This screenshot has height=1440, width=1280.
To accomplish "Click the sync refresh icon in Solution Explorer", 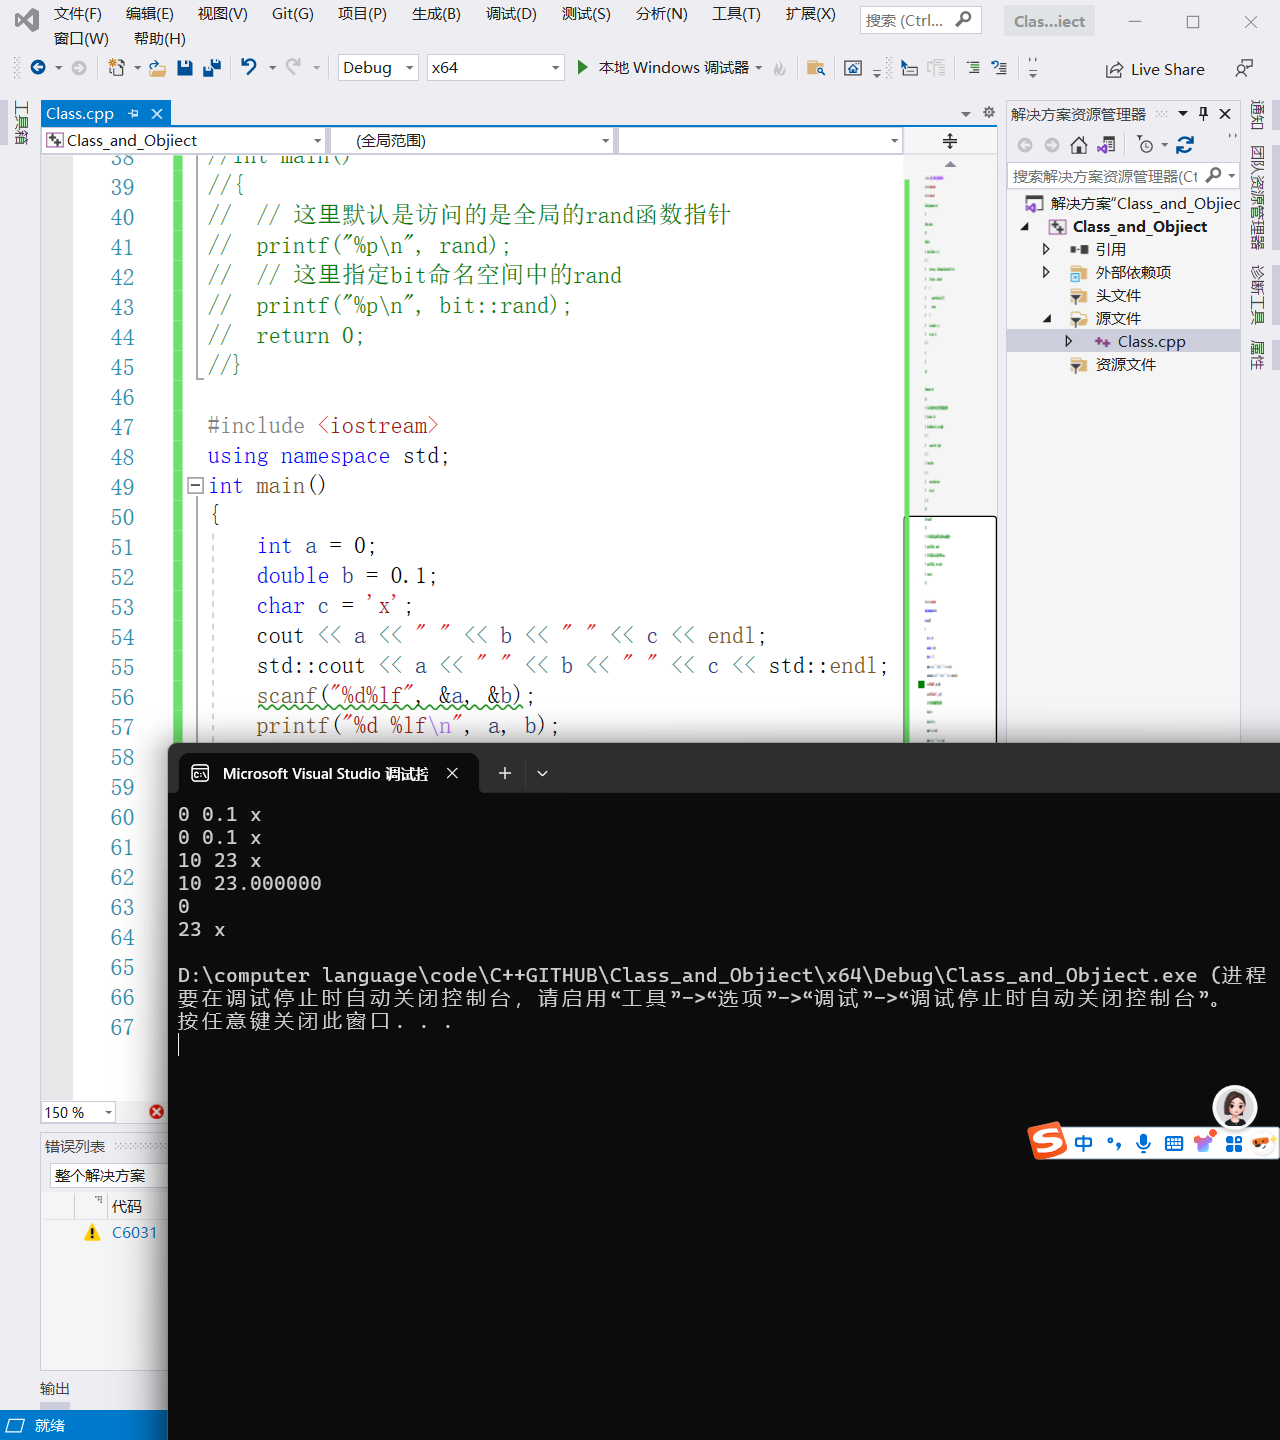I will point(1185,145).
